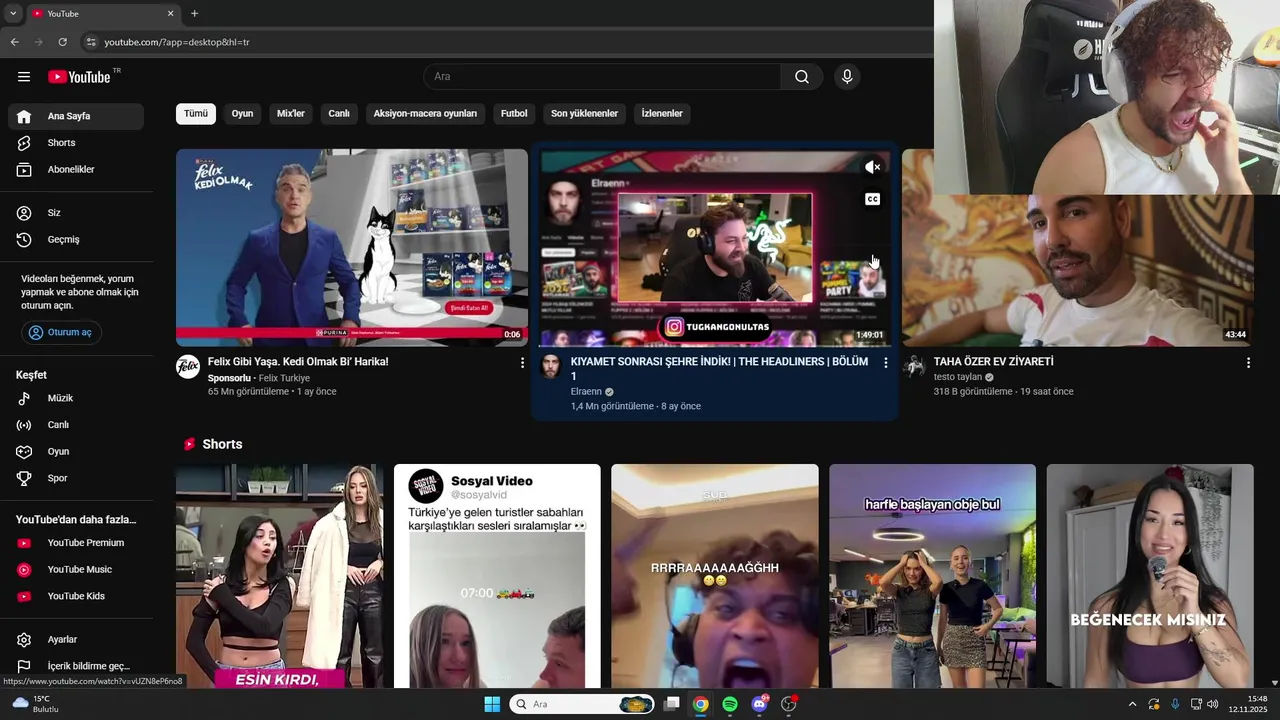Open Spor under Keşfet
Screen dimensions: 1280x720
tap(76, 479)
